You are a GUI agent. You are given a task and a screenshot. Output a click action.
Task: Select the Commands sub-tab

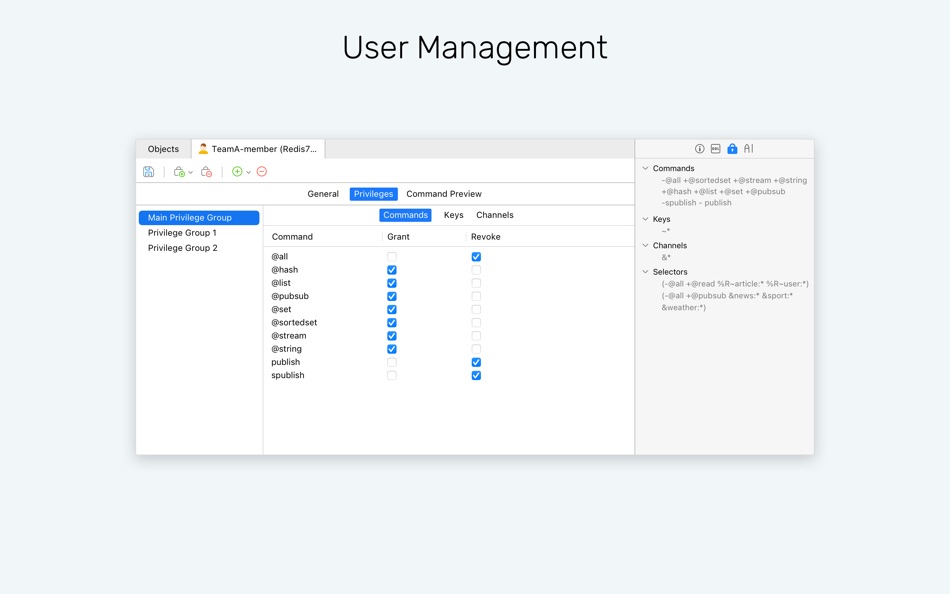pyautogui.click(x=405, y=215)
